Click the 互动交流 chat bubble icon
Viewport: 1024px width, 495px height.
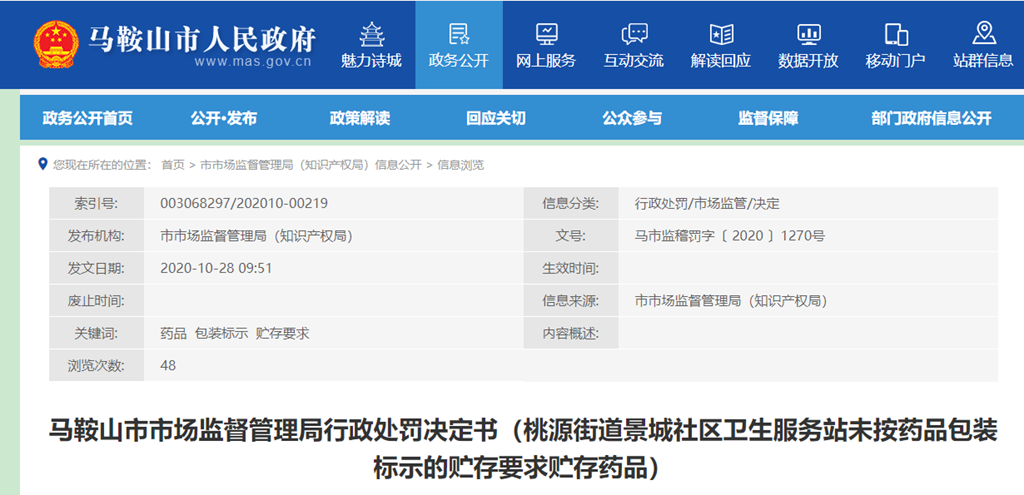[633, 35]
